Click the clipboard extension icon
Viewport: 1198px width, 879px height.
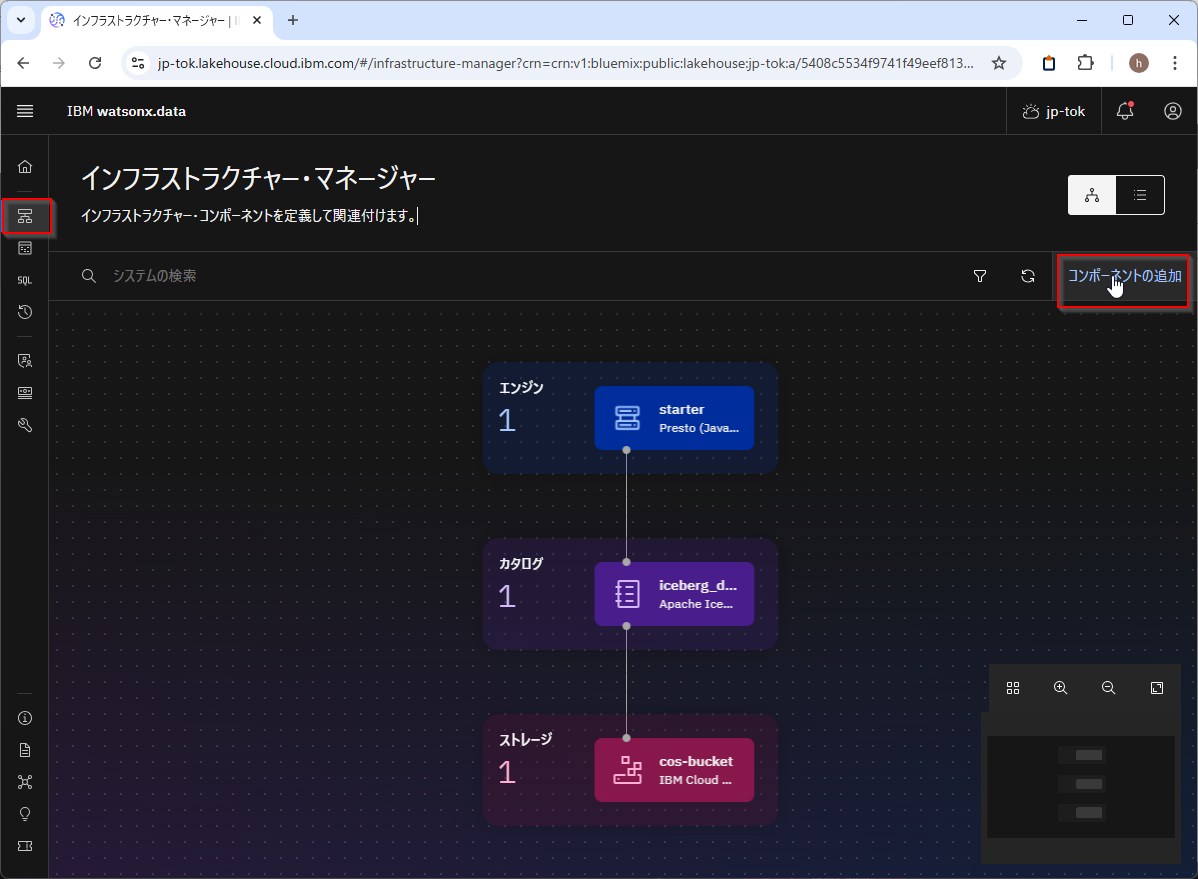(1049, 63)
